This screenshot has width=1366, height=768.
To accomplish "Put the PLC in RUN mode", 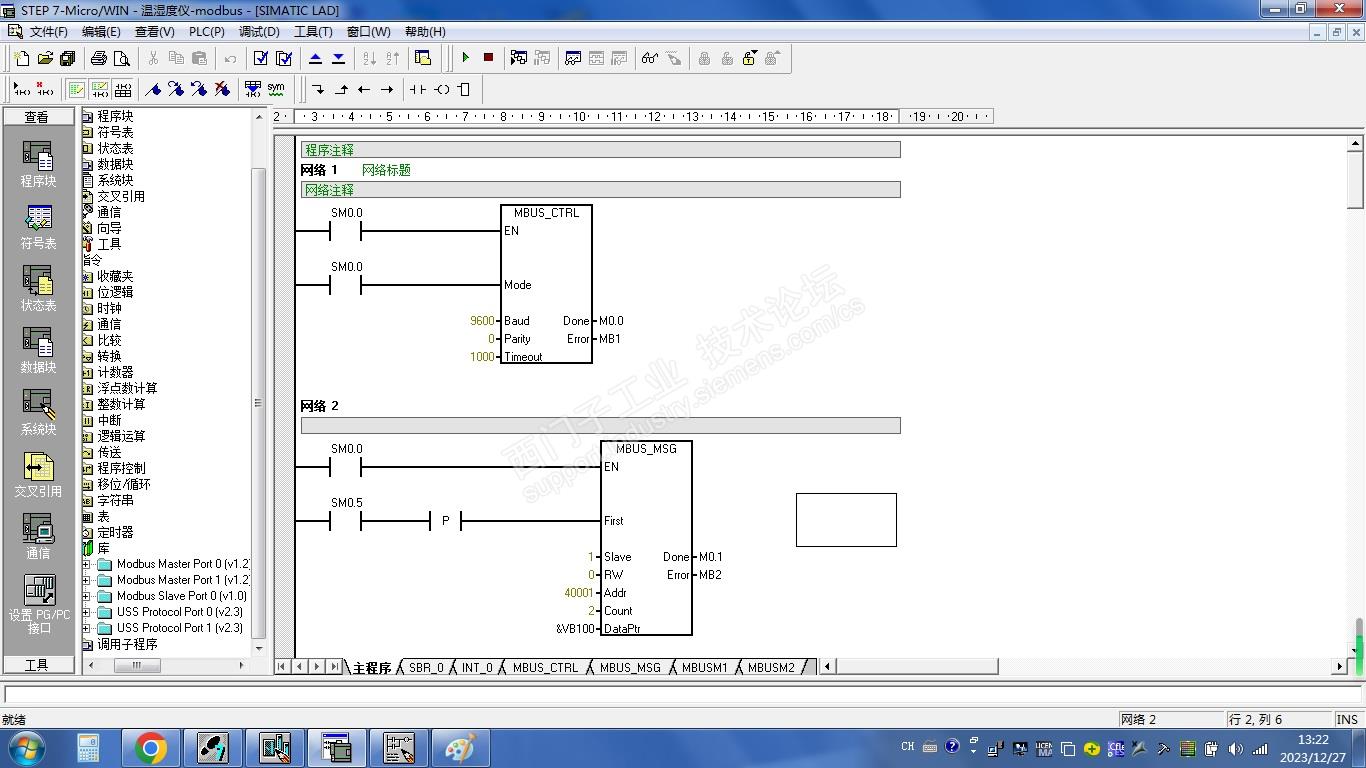I will click(465, 58).
